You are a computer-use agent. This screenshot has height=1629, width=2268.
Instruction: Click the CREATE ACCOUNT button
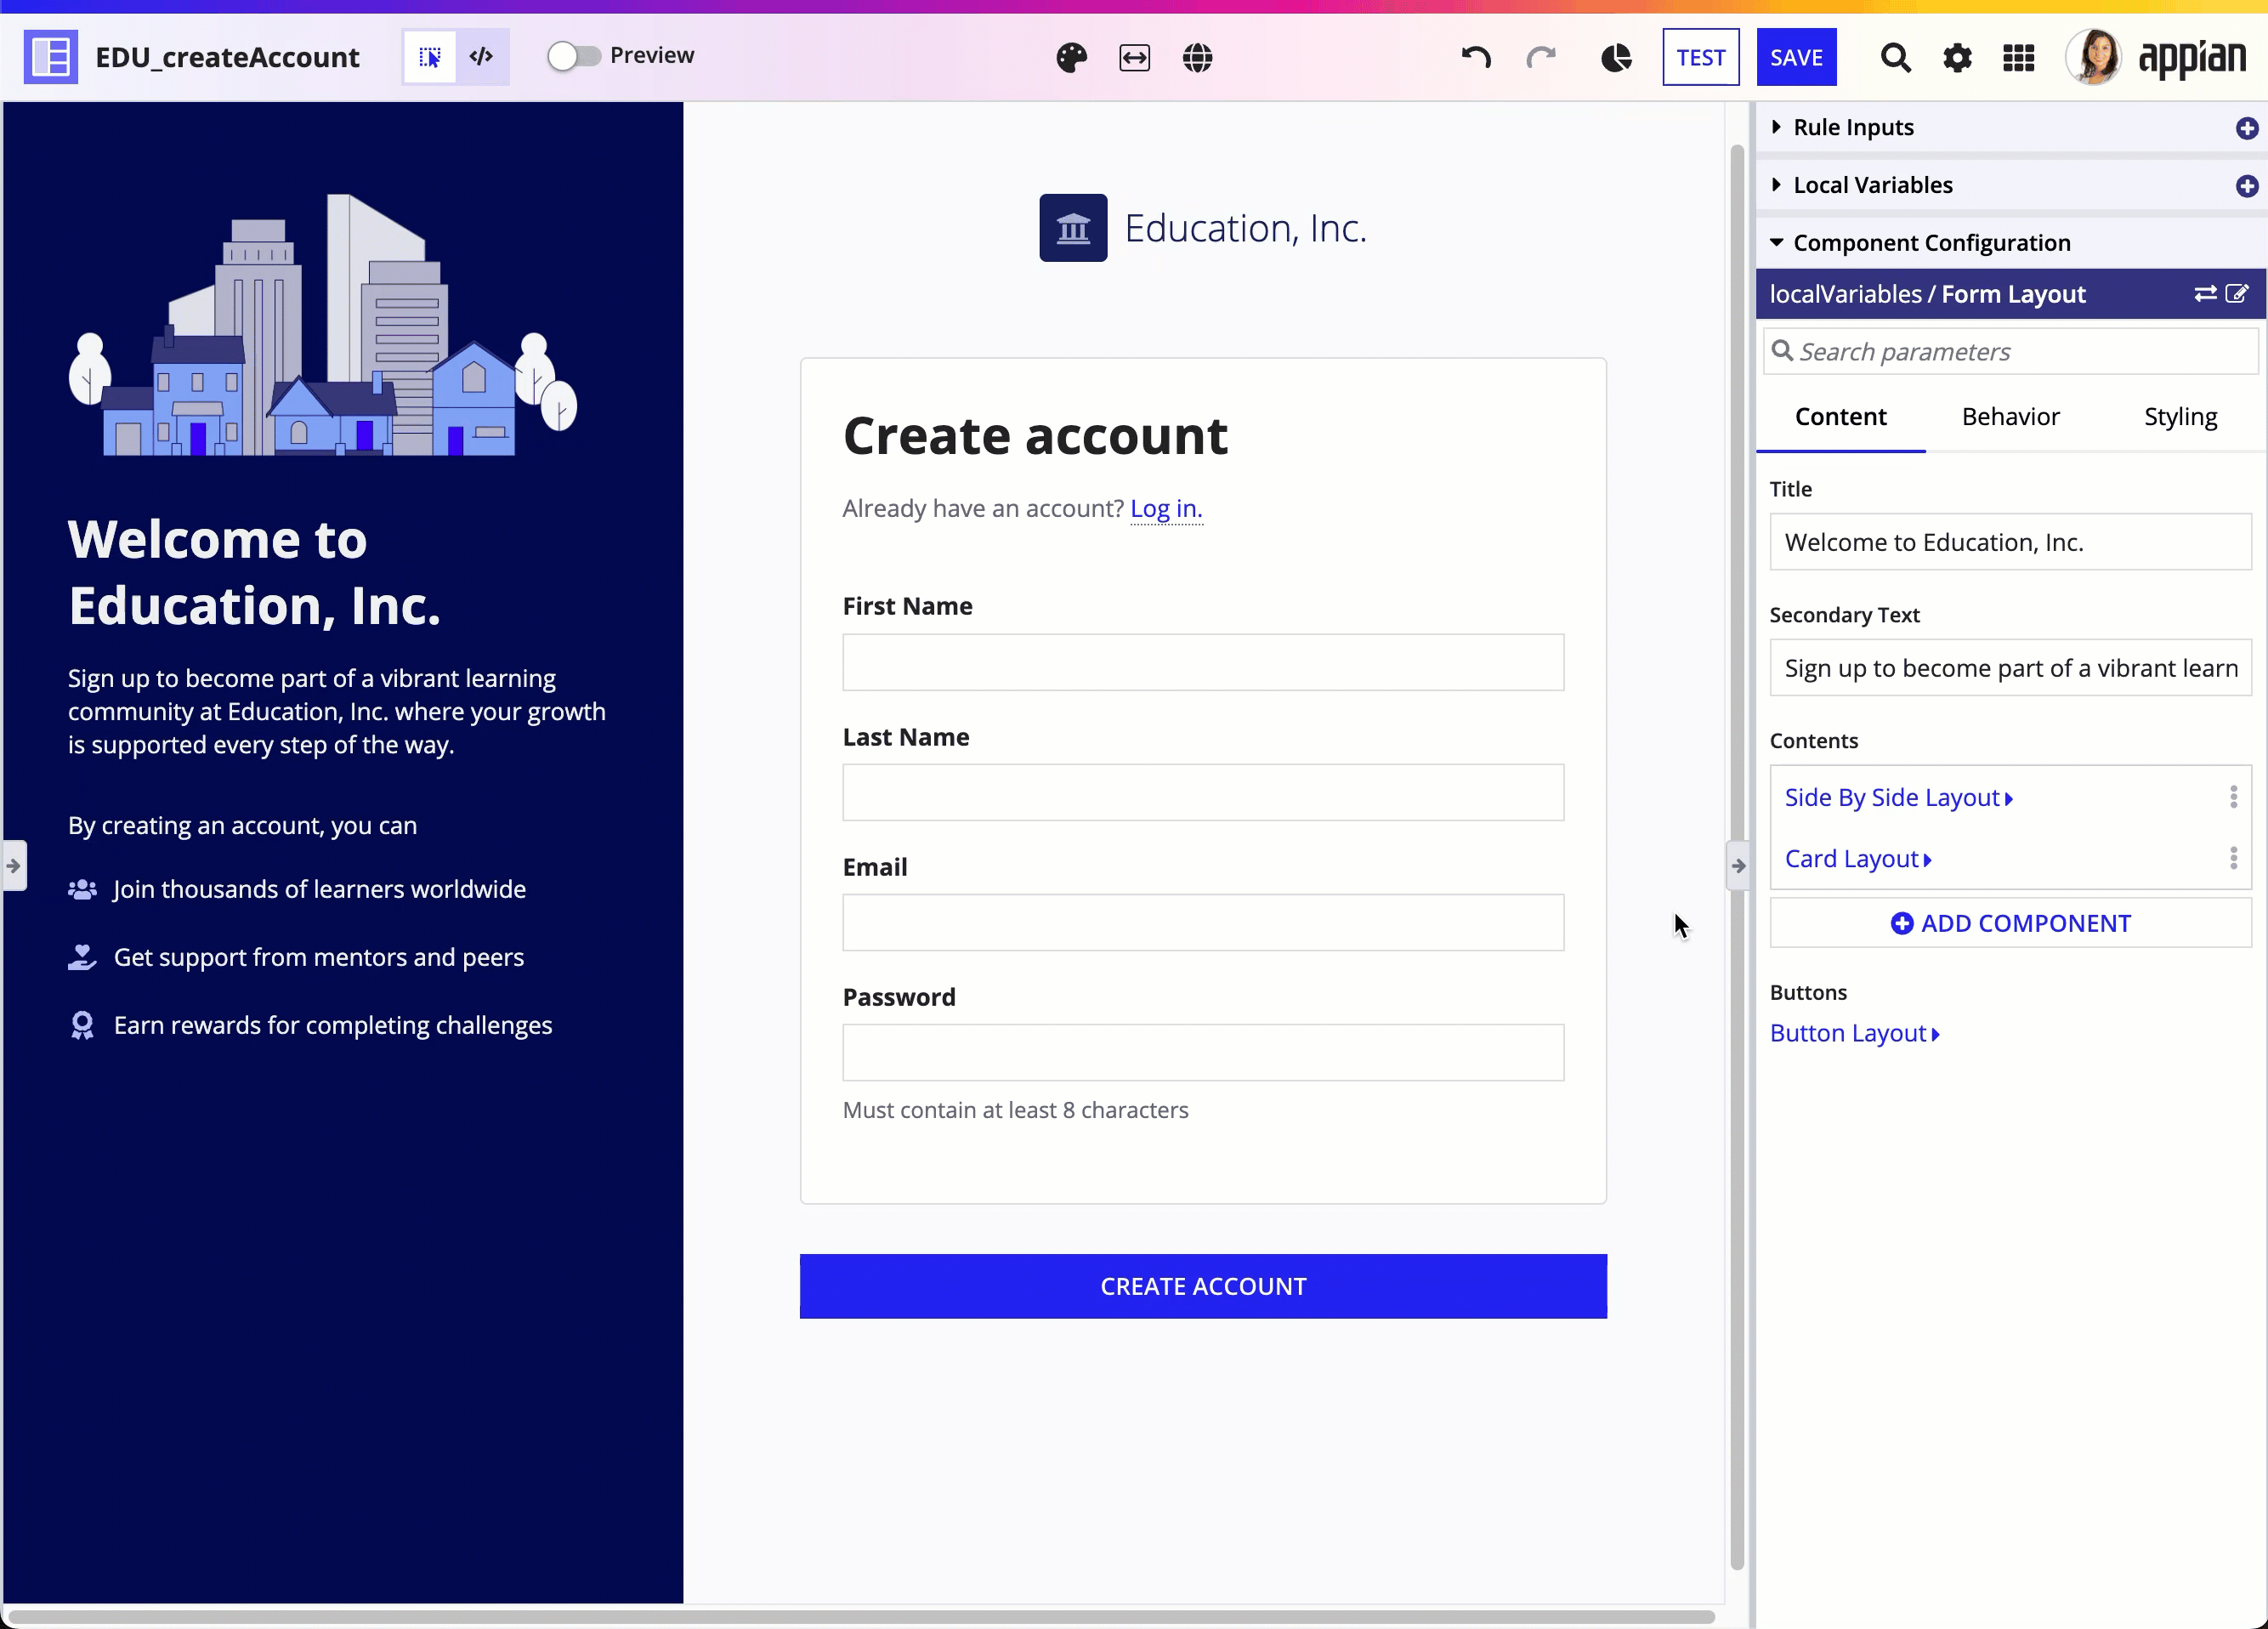point(1203,1286)
